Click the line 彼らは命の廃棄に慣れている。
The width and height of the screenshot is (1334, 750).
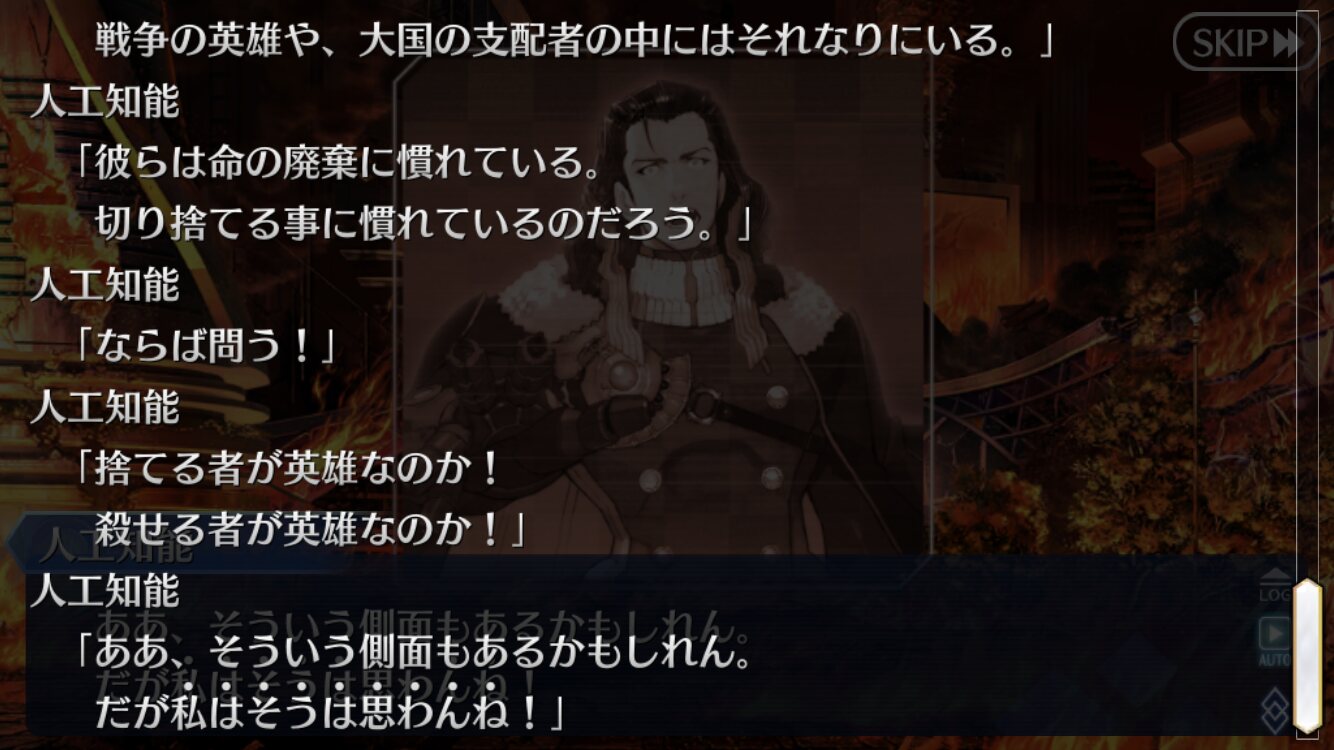(340, 163)
